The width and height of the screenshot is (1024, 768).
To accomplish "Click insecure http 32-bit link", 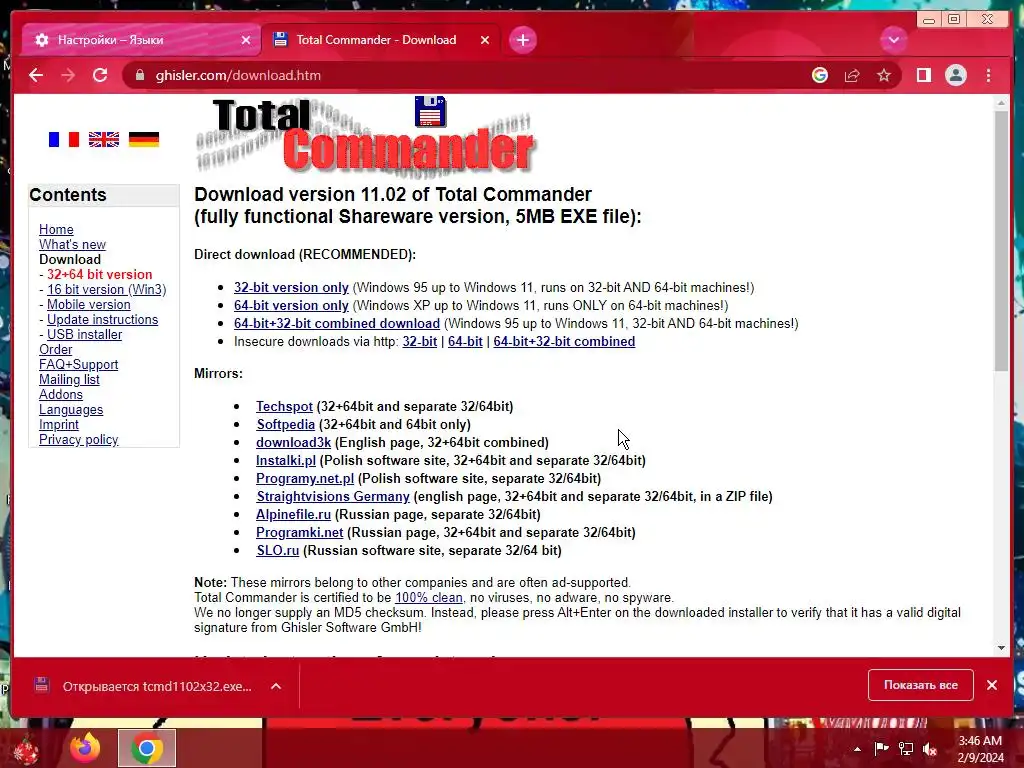I will pyautogui.click(x=420, y=341).
